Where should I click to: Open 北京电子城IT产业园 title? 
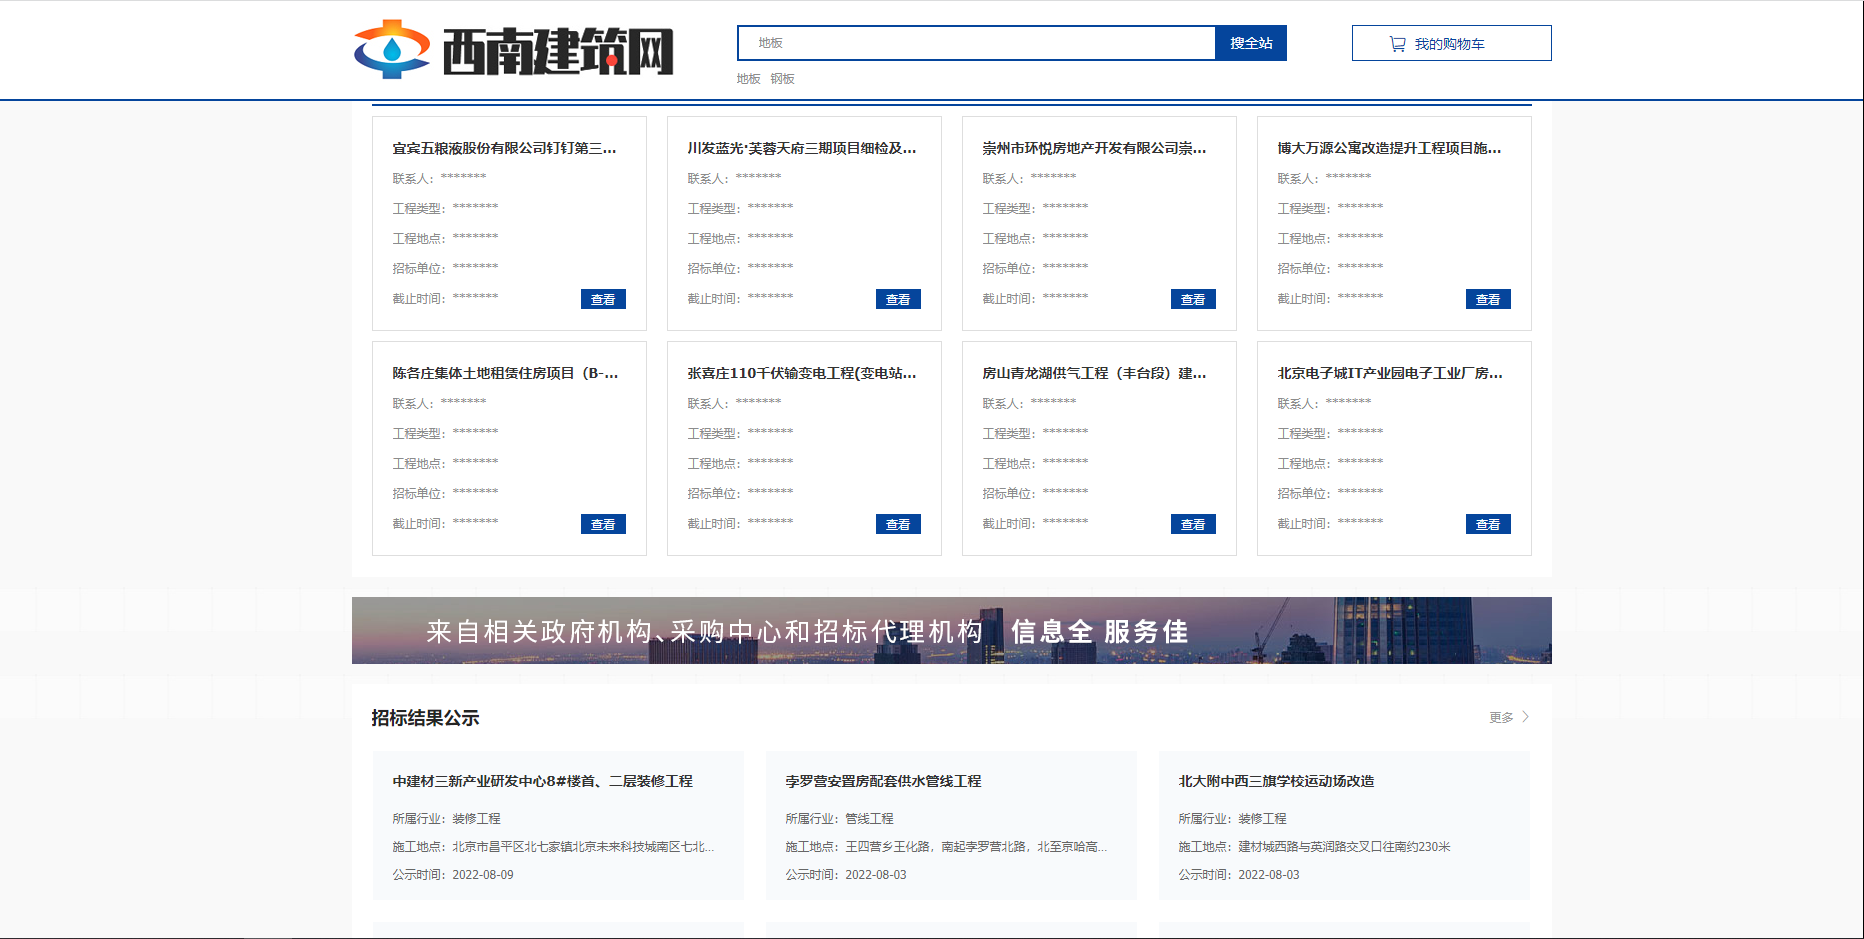pyautogui.click(x=1390, y=373)
